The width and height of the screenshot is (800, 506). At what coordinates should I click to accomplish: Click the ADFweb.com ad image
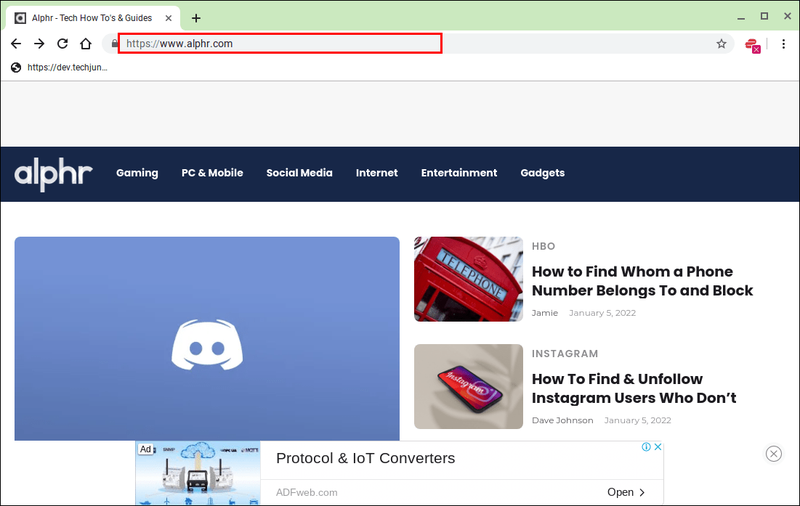[x=198, y=473]
